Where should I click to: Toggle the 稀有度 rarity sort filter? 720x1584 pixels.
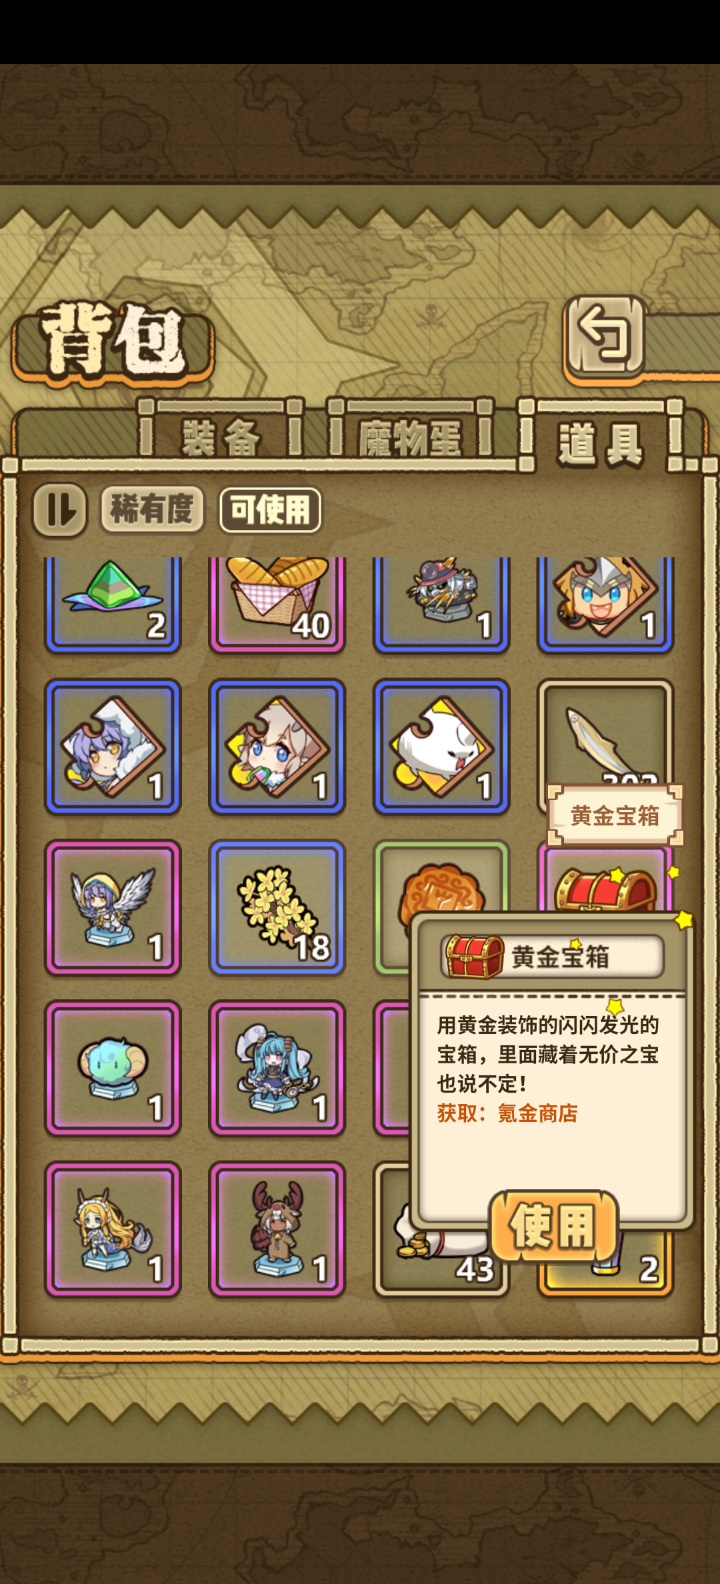(x=152, y=510)
